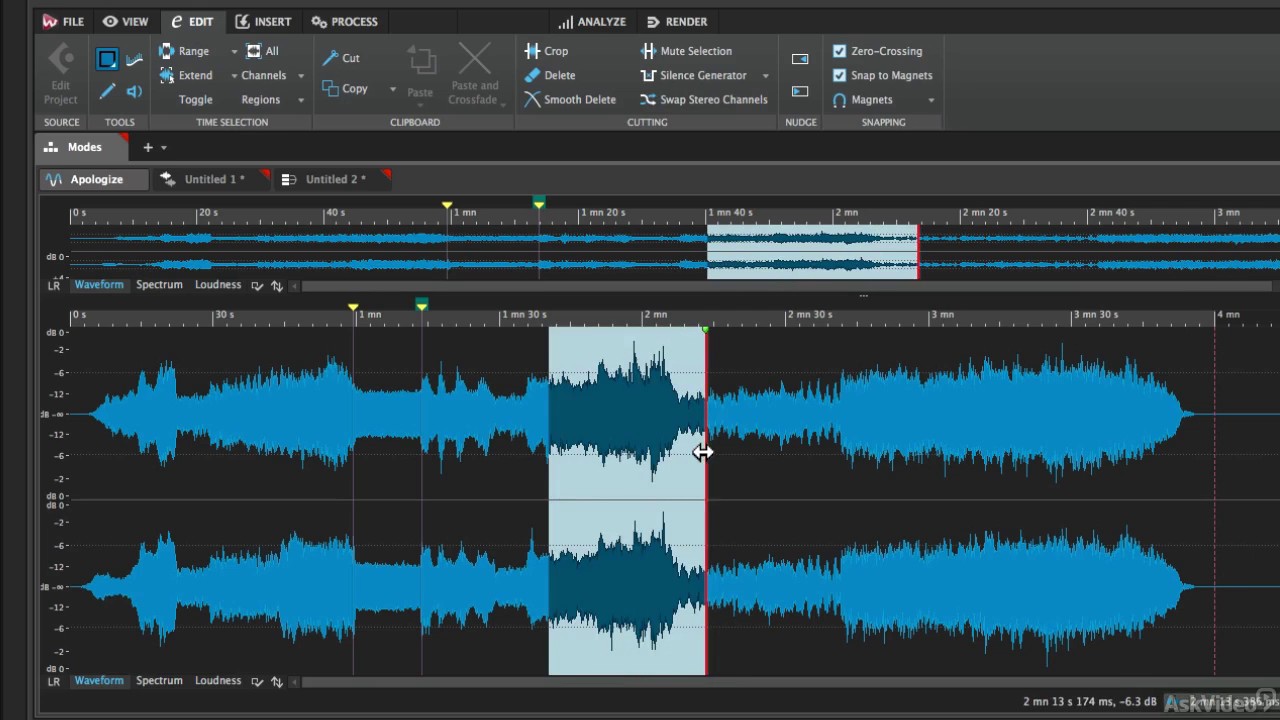Image resolution: width=1280 pixels, height=720 pixels.
Task: Toggle the Snap to Magnets checkbox
Action: [x=840, y=75]
